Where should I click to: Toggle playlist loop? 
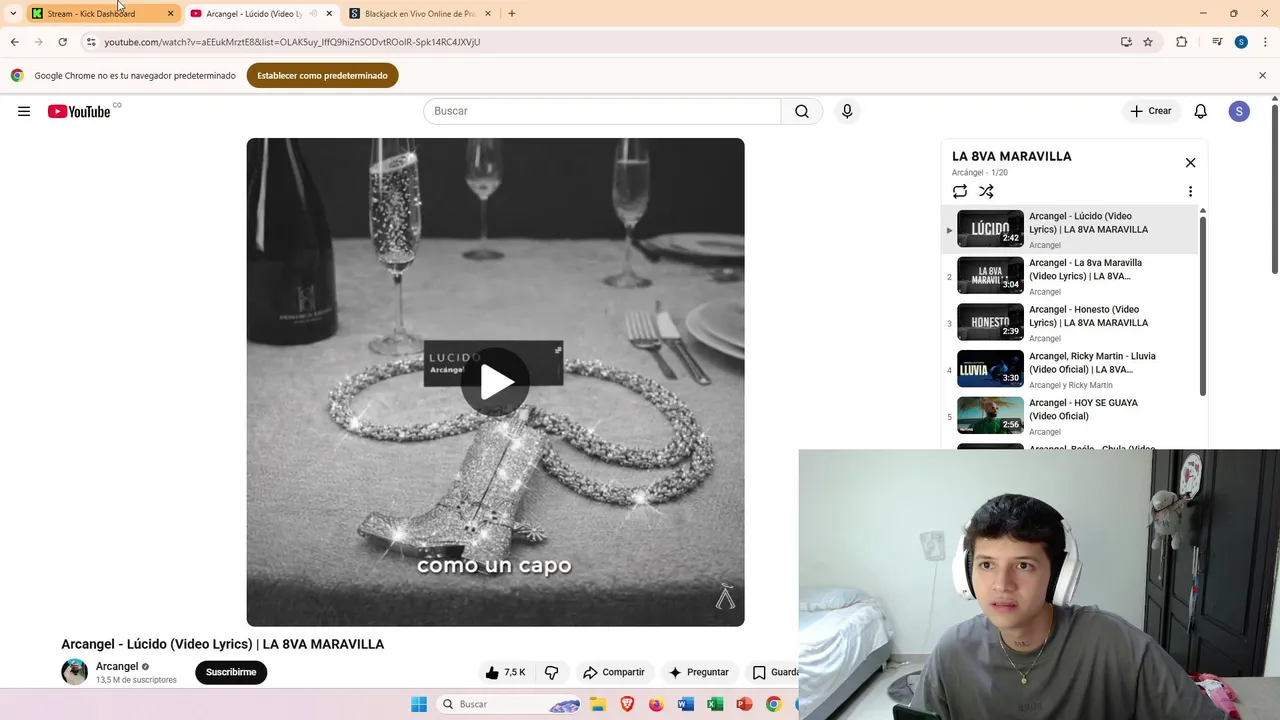click(x=960, y=191)
